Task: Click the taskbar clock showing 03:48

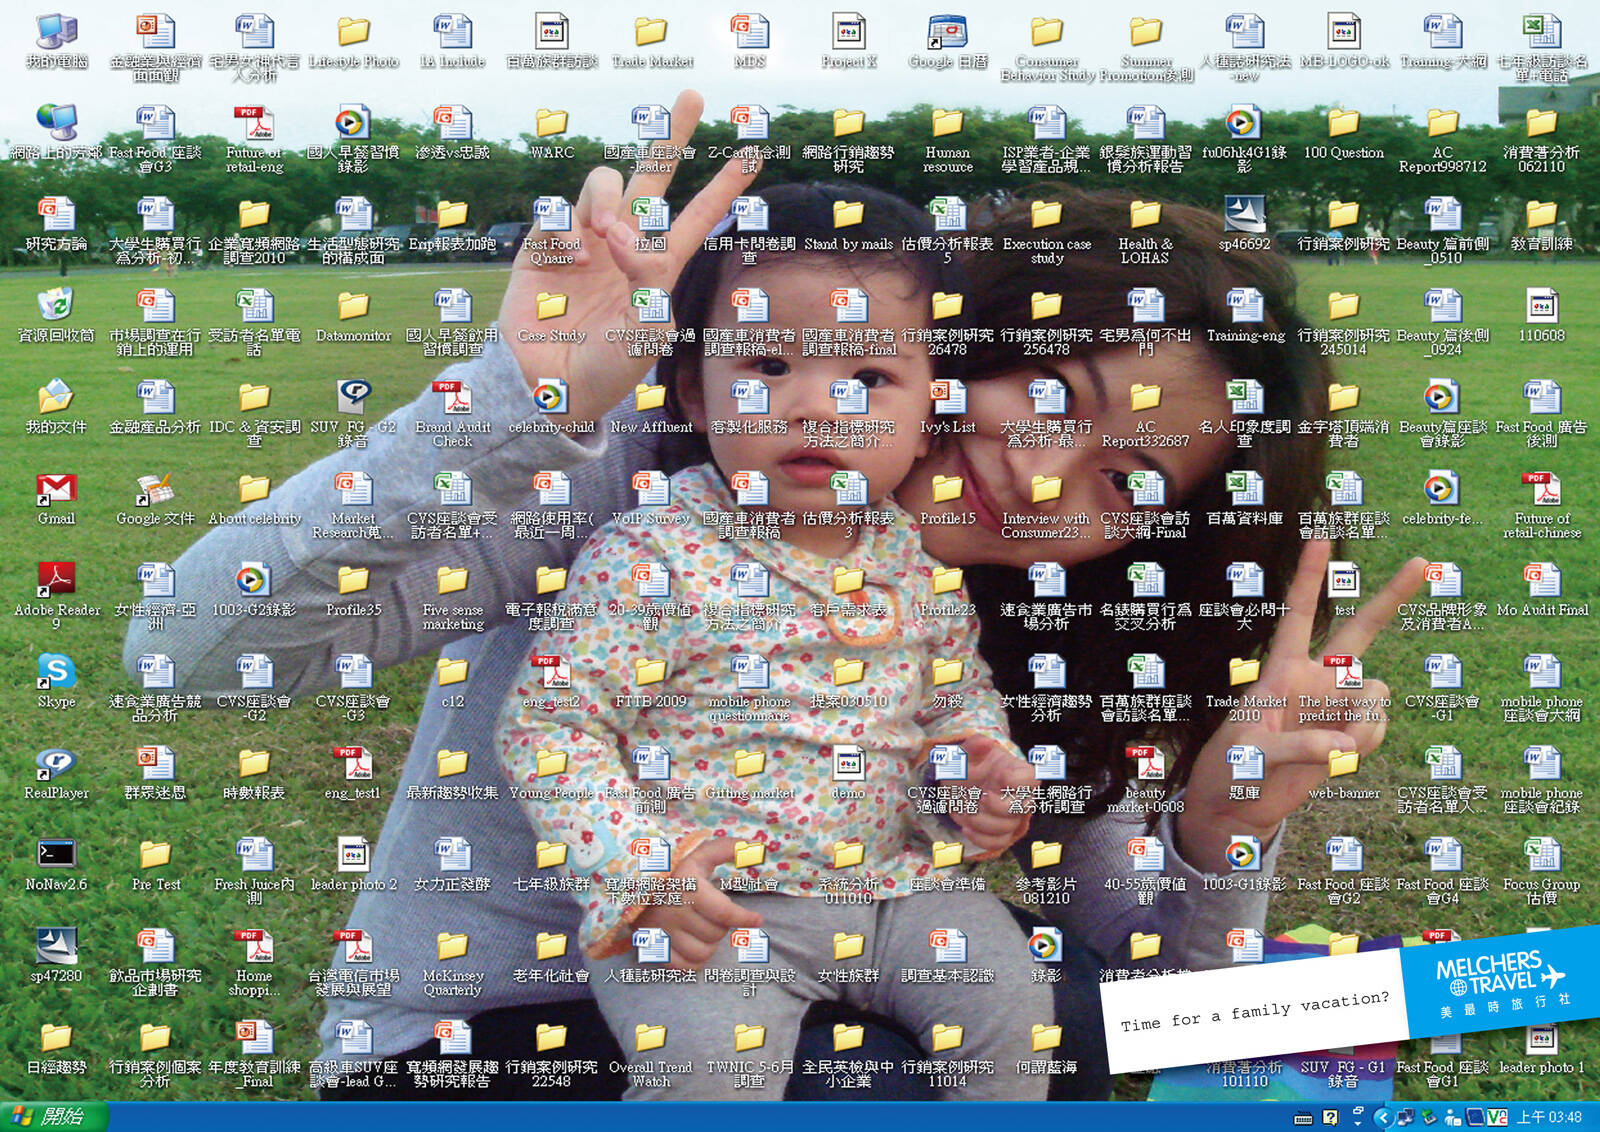Action: click(1549, 1118)
